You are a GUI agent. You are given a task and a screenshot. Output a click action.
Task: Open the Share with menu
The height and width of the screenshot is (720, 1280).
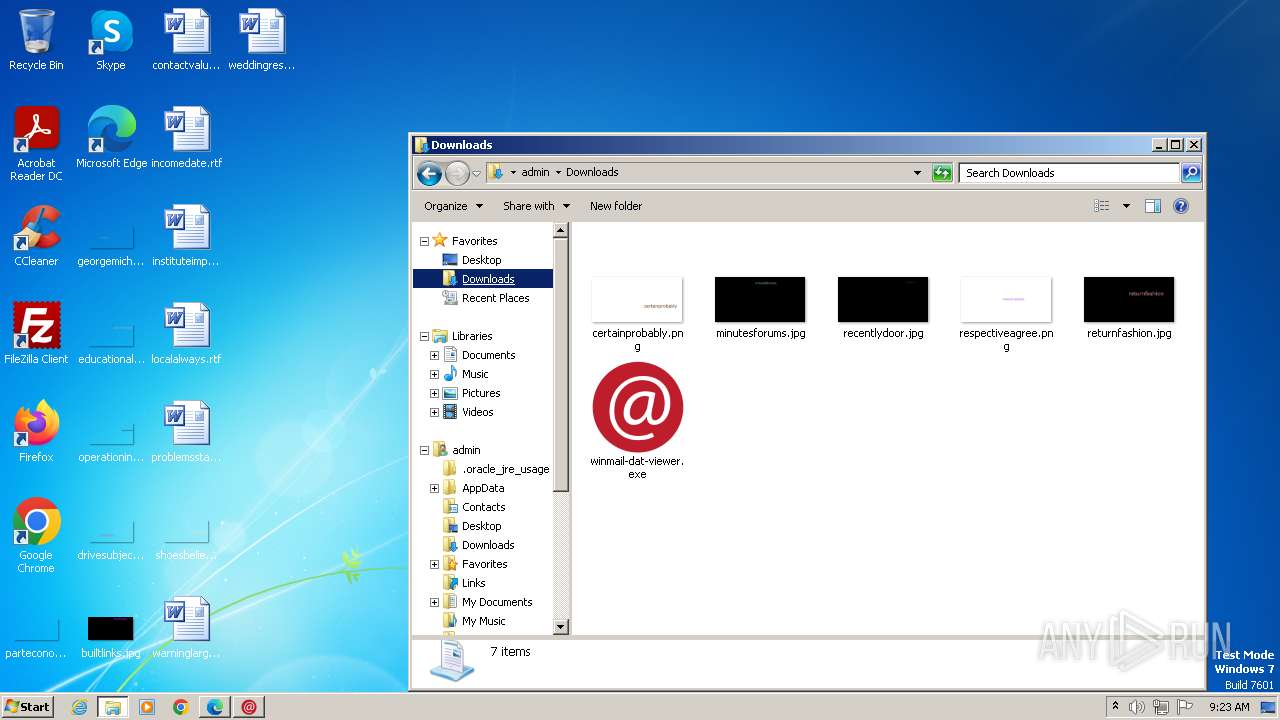pos(536,206)
